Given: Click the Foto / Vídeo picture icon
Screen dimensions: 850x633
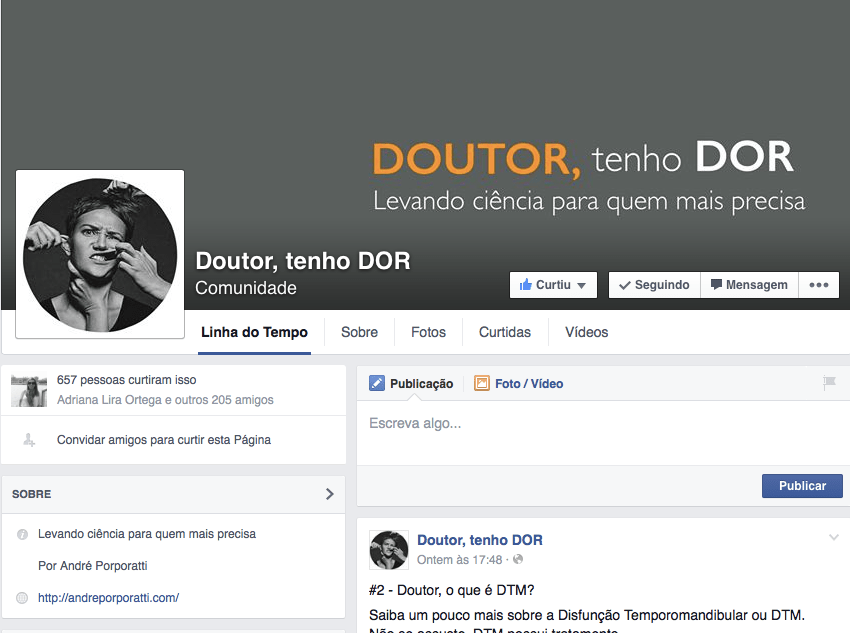Looking at the screenshot, I should 482,383.
